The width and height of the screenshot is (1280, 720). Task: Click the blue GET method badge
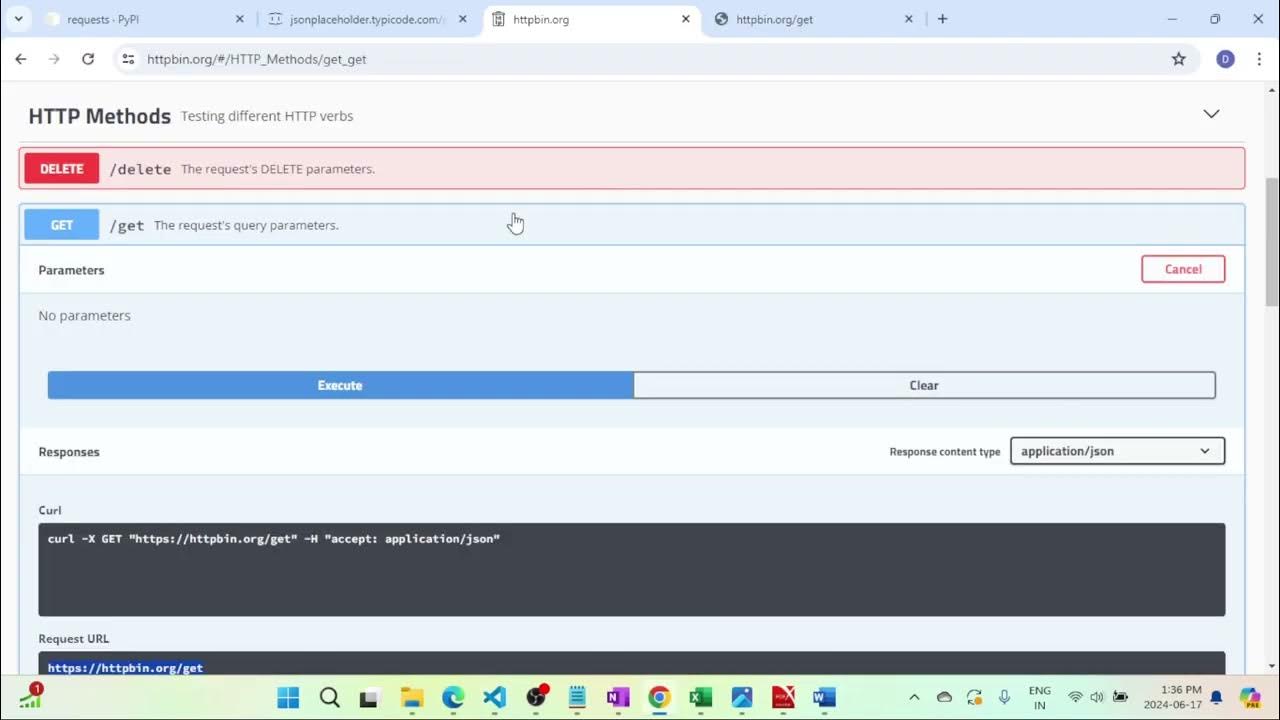[x=62, y=225]
